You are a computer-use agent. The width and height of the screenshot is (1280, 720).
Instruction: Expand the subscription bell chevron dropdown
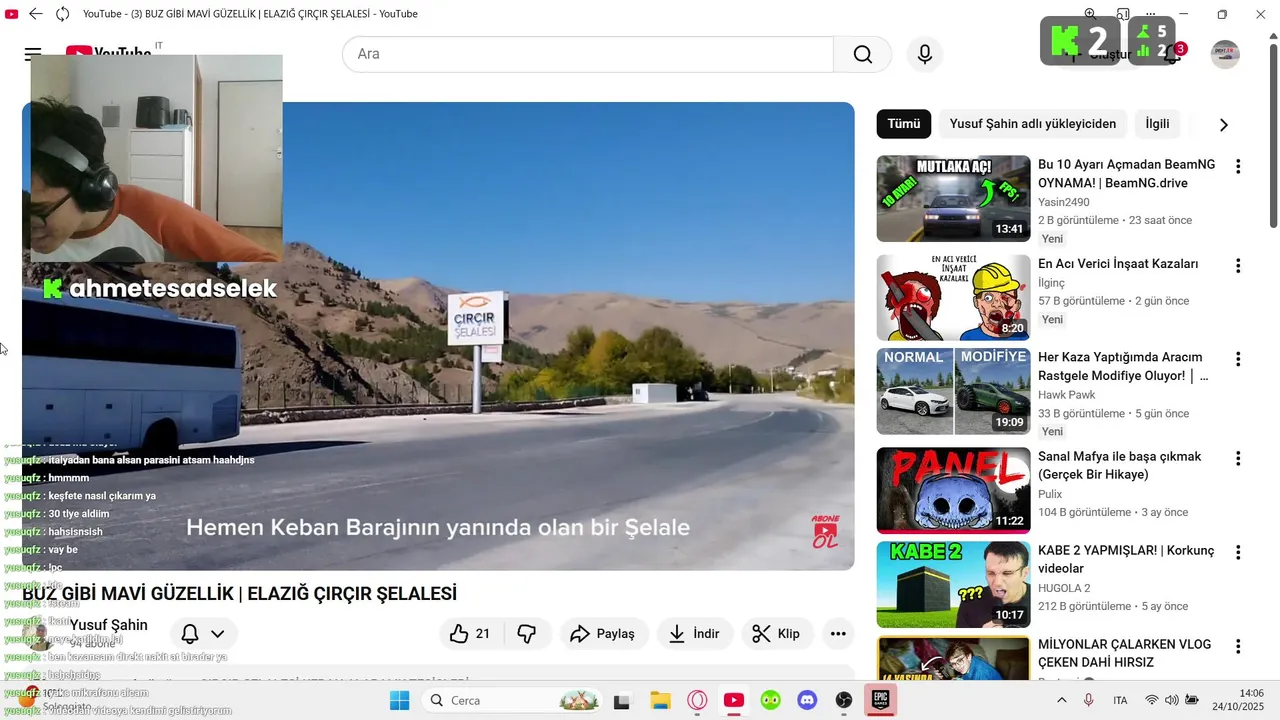click(217, 633)
